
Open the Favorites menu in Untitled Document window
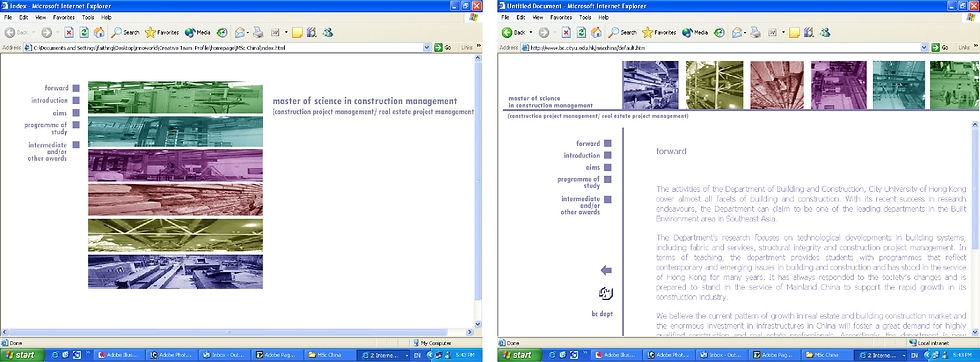562,18
